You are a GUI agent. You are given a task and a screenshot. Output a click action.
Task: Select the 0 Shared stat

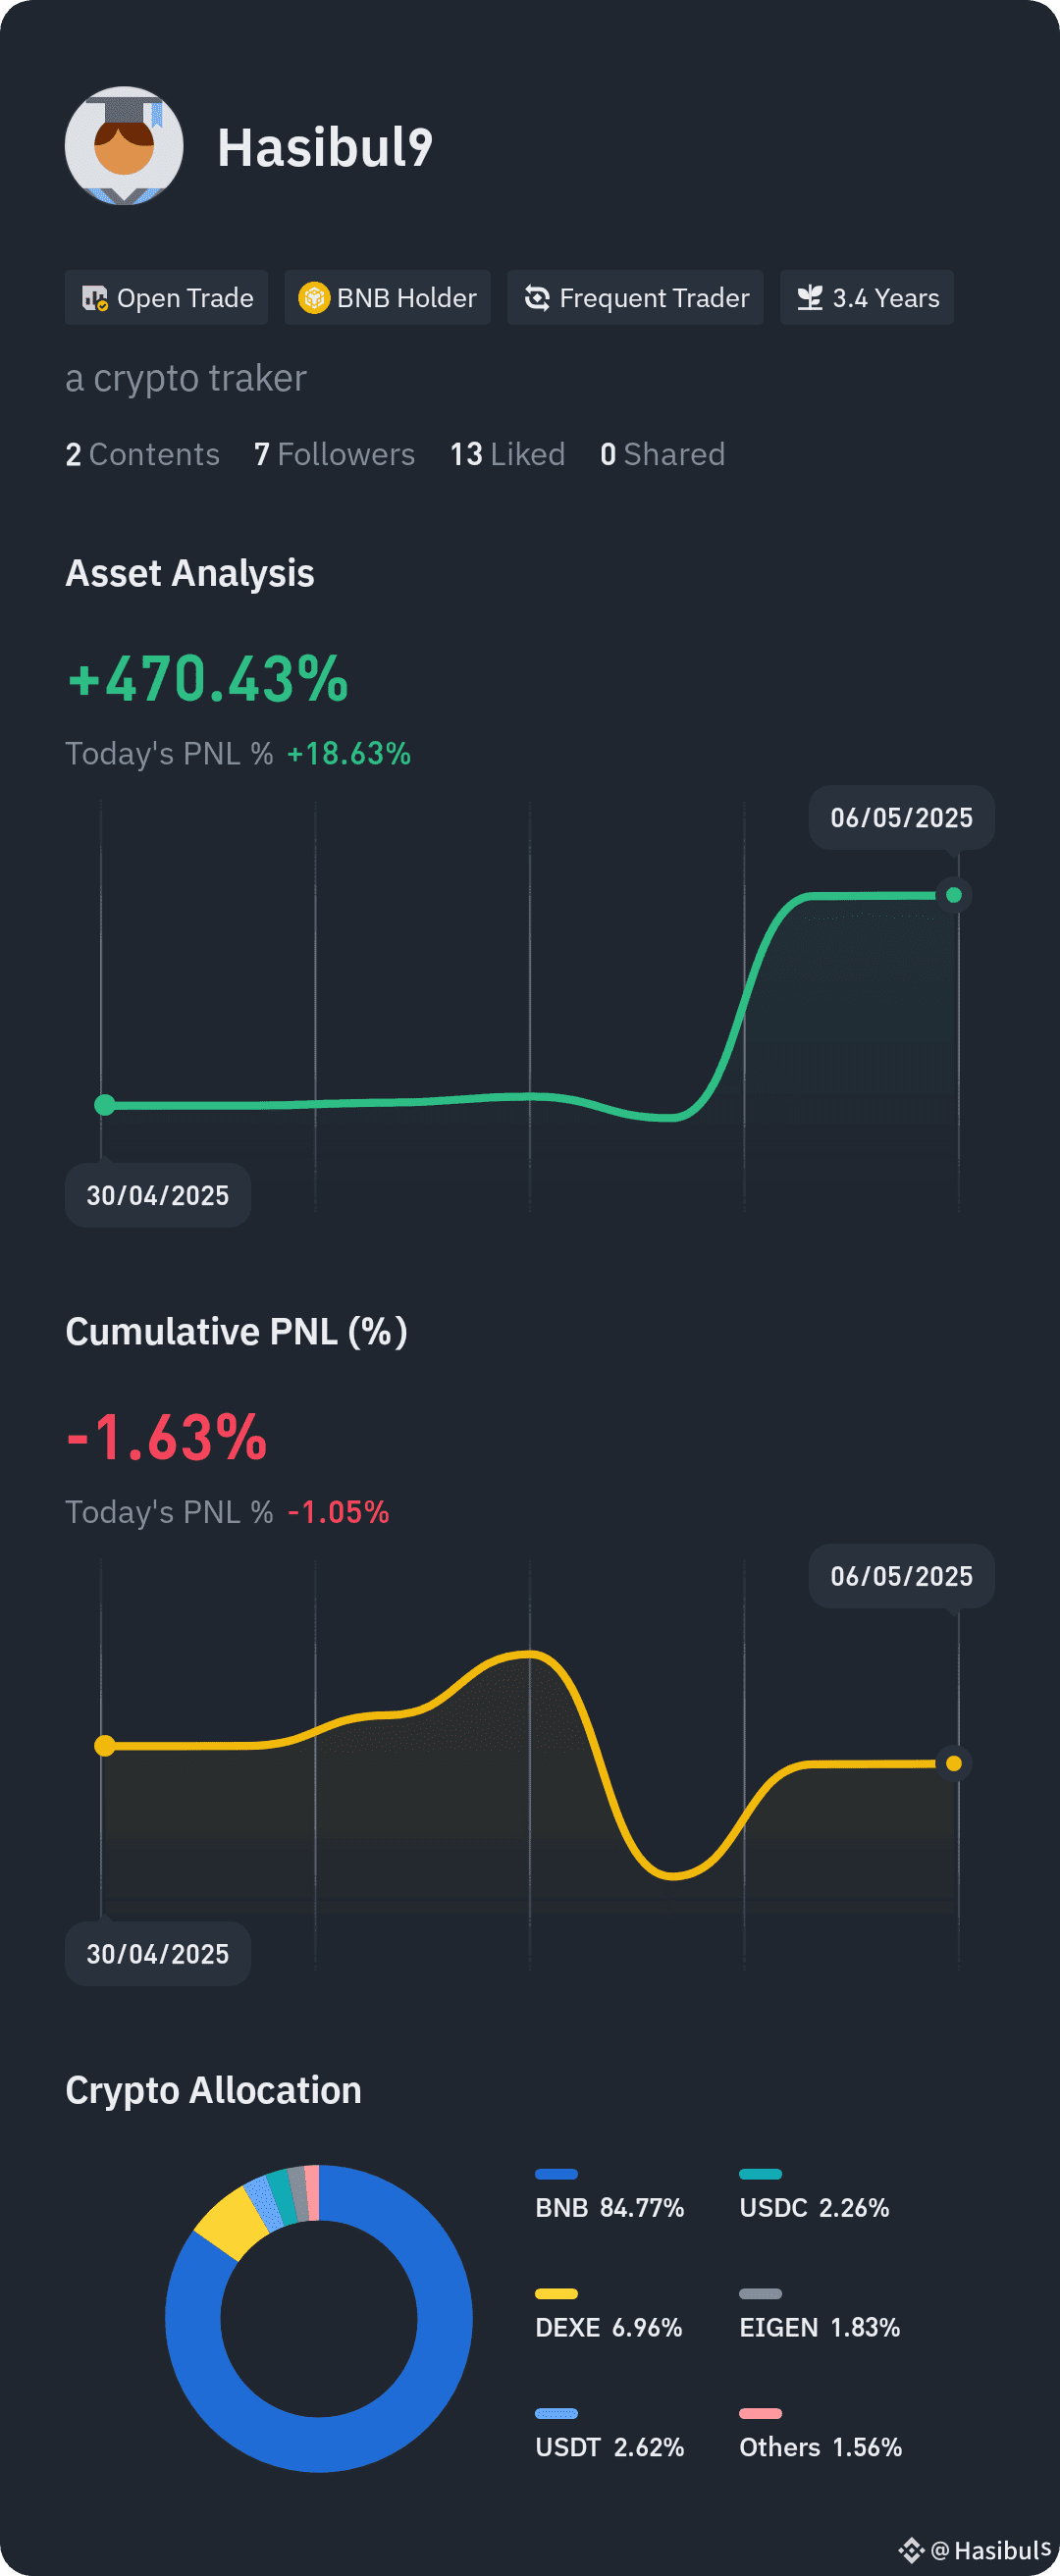point(662,455)
